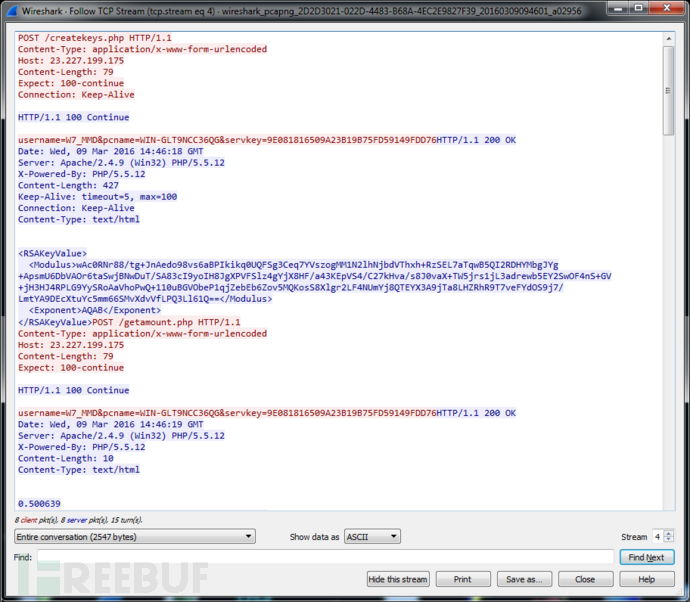Click the 'Content-Length: 427' line
This screenshot has width=690, height=602.
click(68, 186)
